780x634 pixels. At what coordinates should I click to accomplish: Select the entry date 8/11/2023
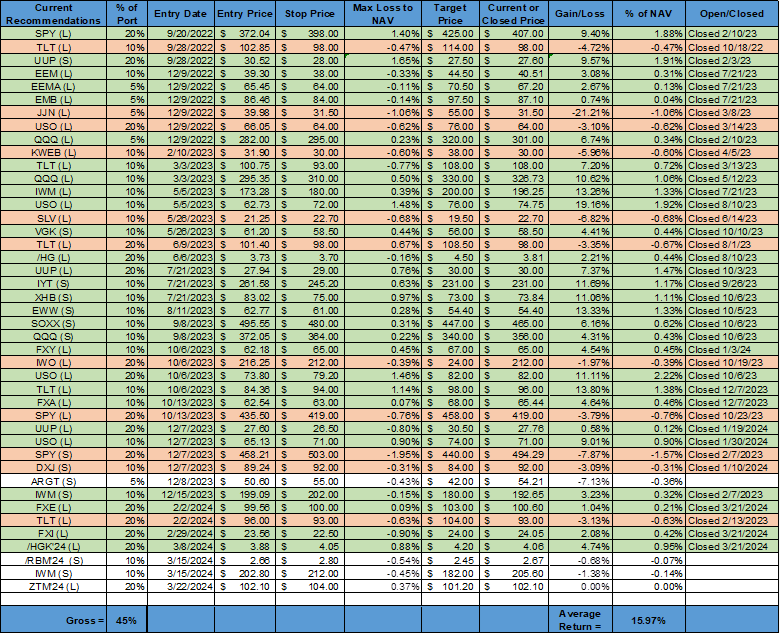tap(181, 310)
